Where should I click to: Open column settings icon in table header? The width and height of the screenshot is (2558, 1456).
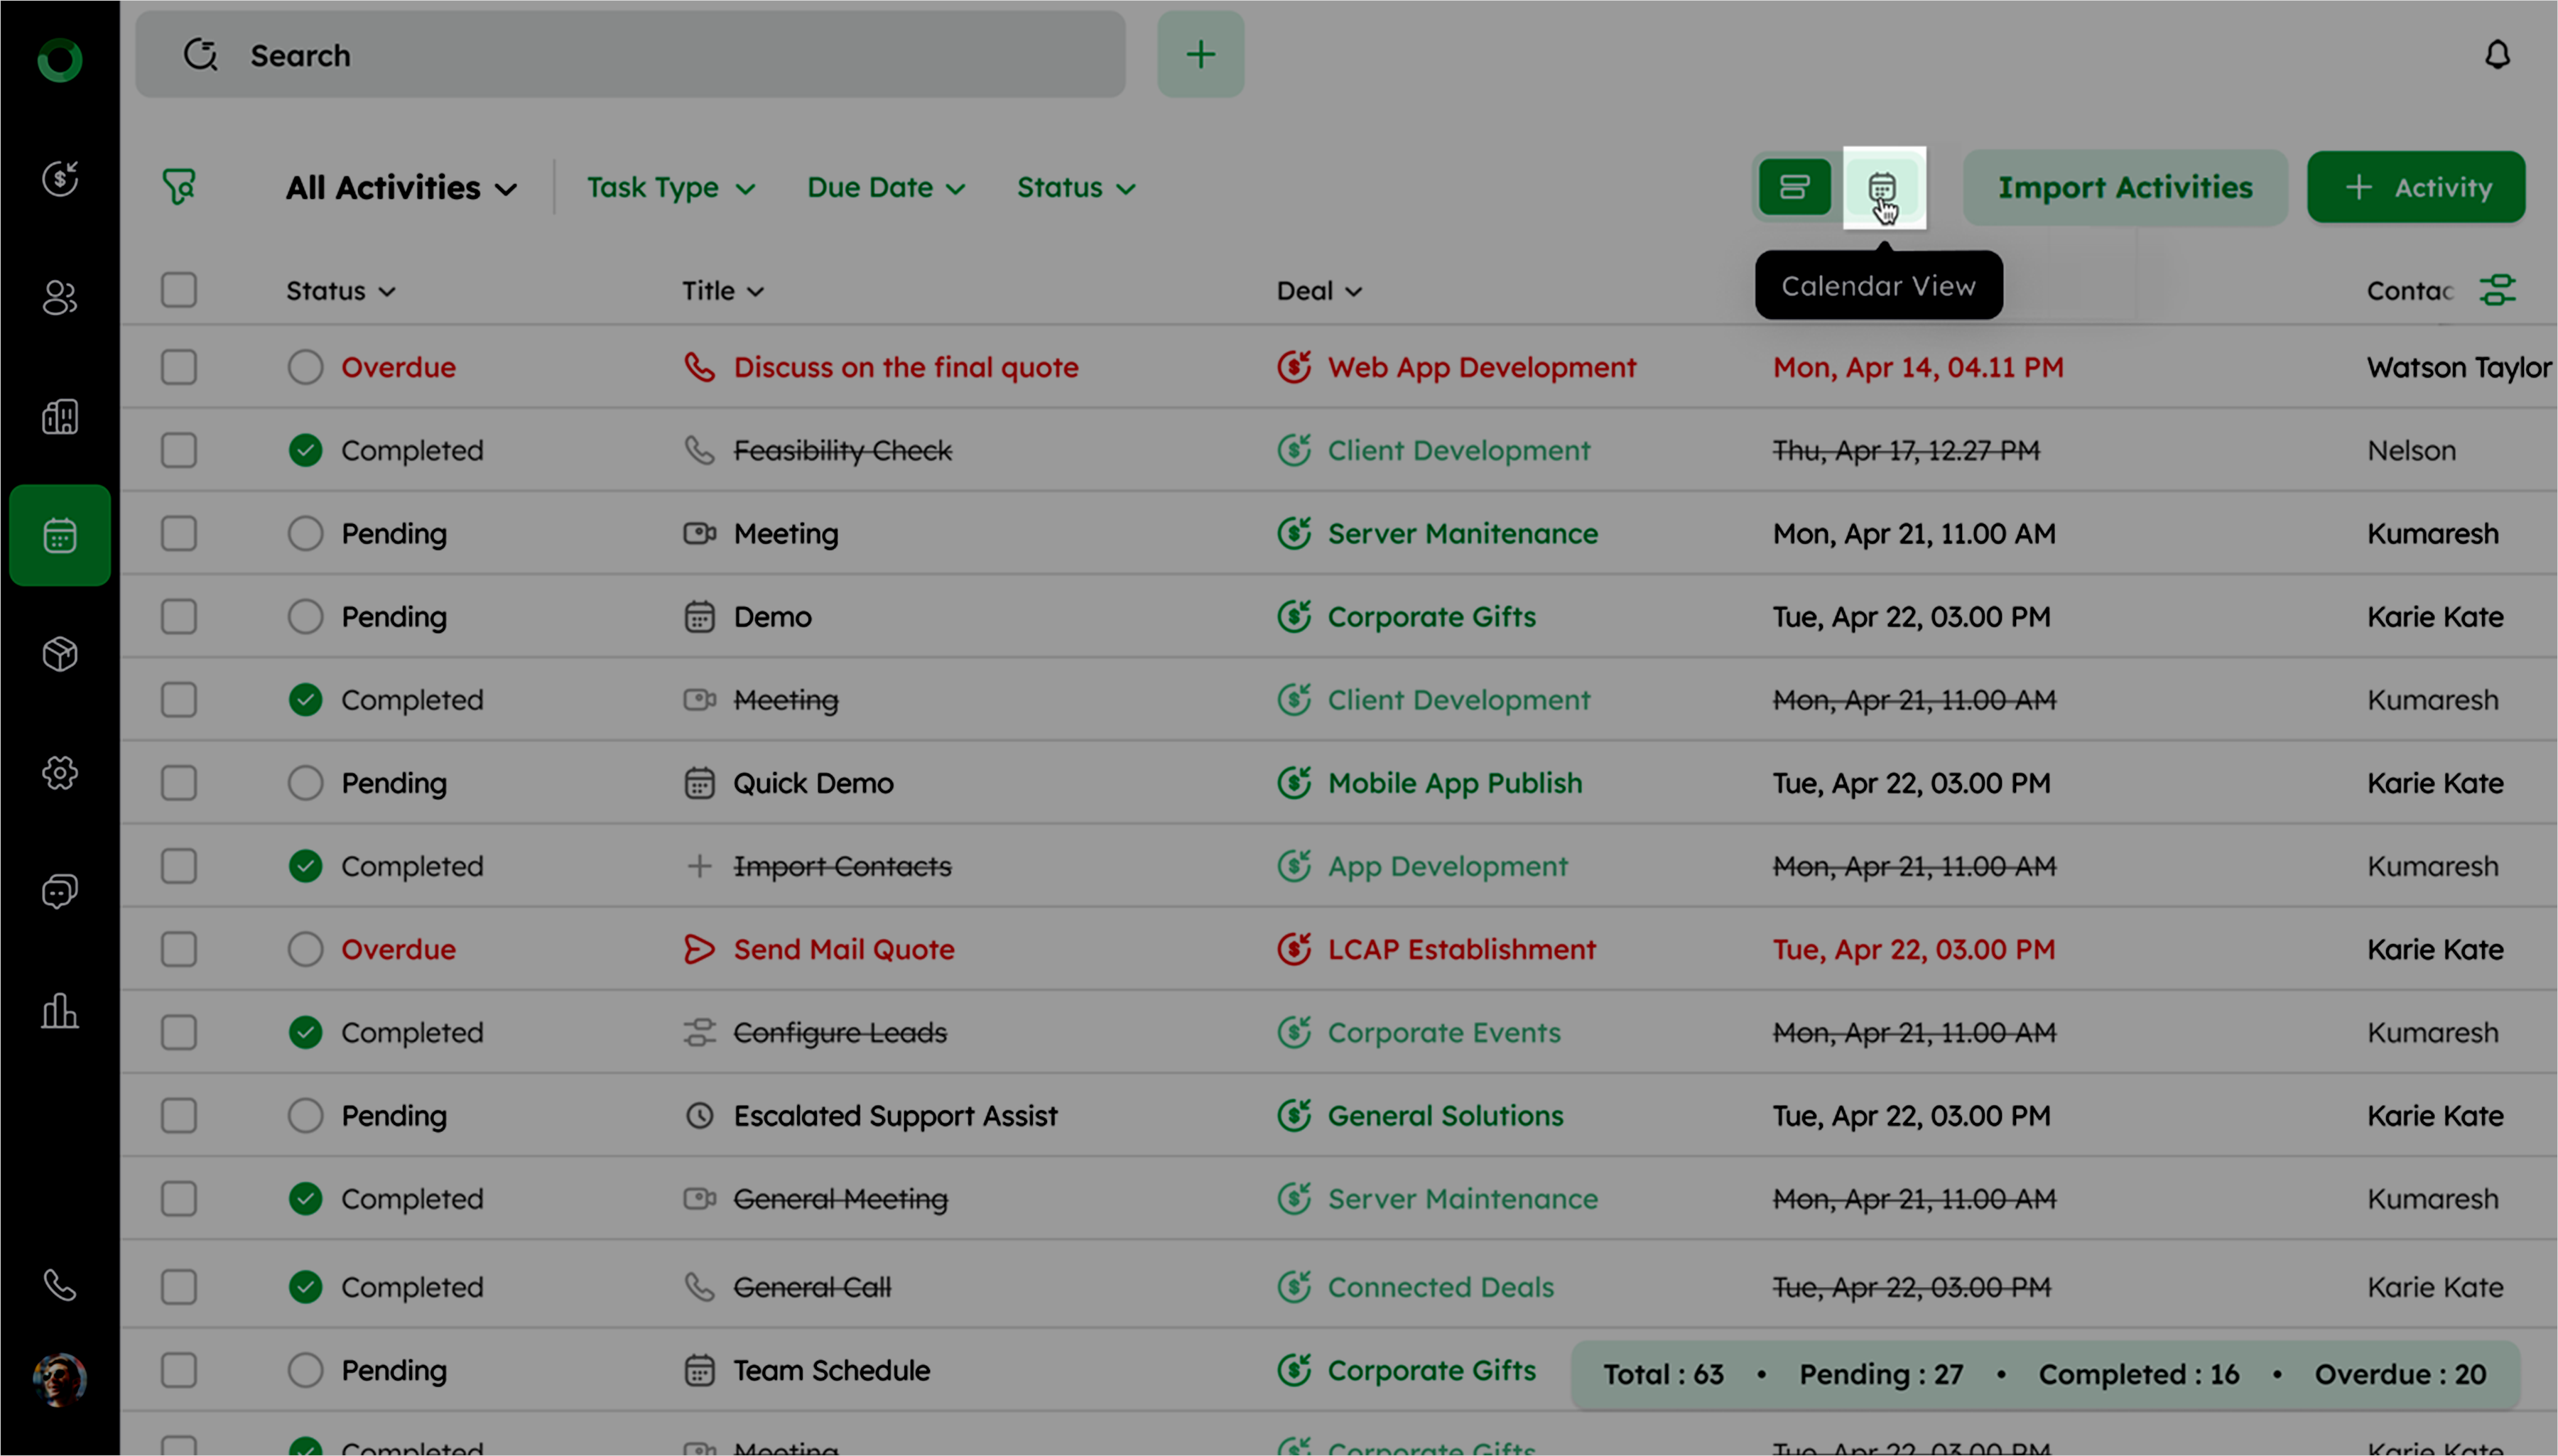(x=2497, y=290)
